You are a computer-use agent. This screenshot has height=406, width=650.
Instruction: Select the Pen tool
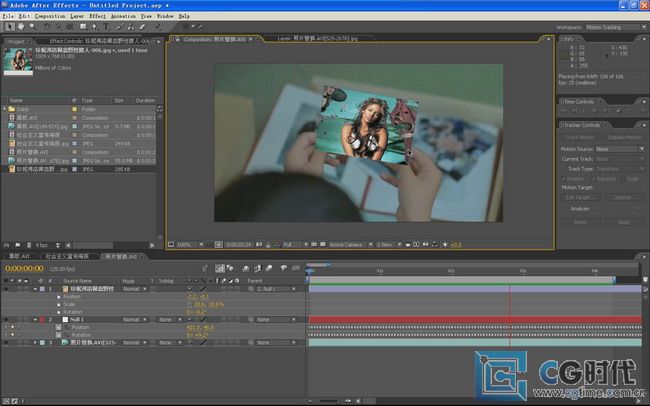tap(95, 27)
